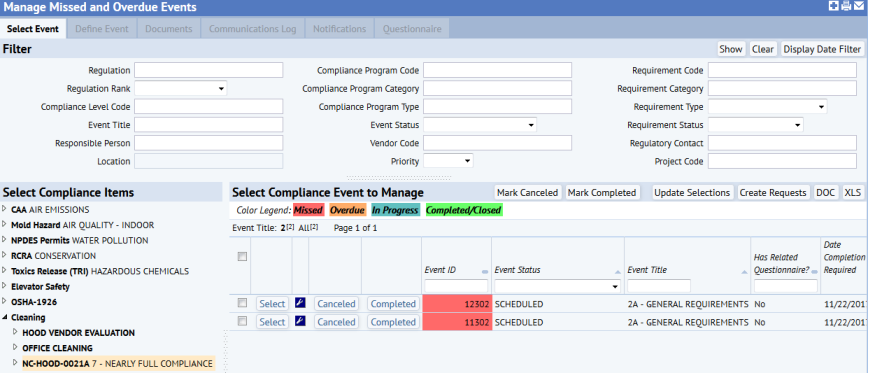
Task: Check the checkbox for event 11302
Action: tap(242, 321)
